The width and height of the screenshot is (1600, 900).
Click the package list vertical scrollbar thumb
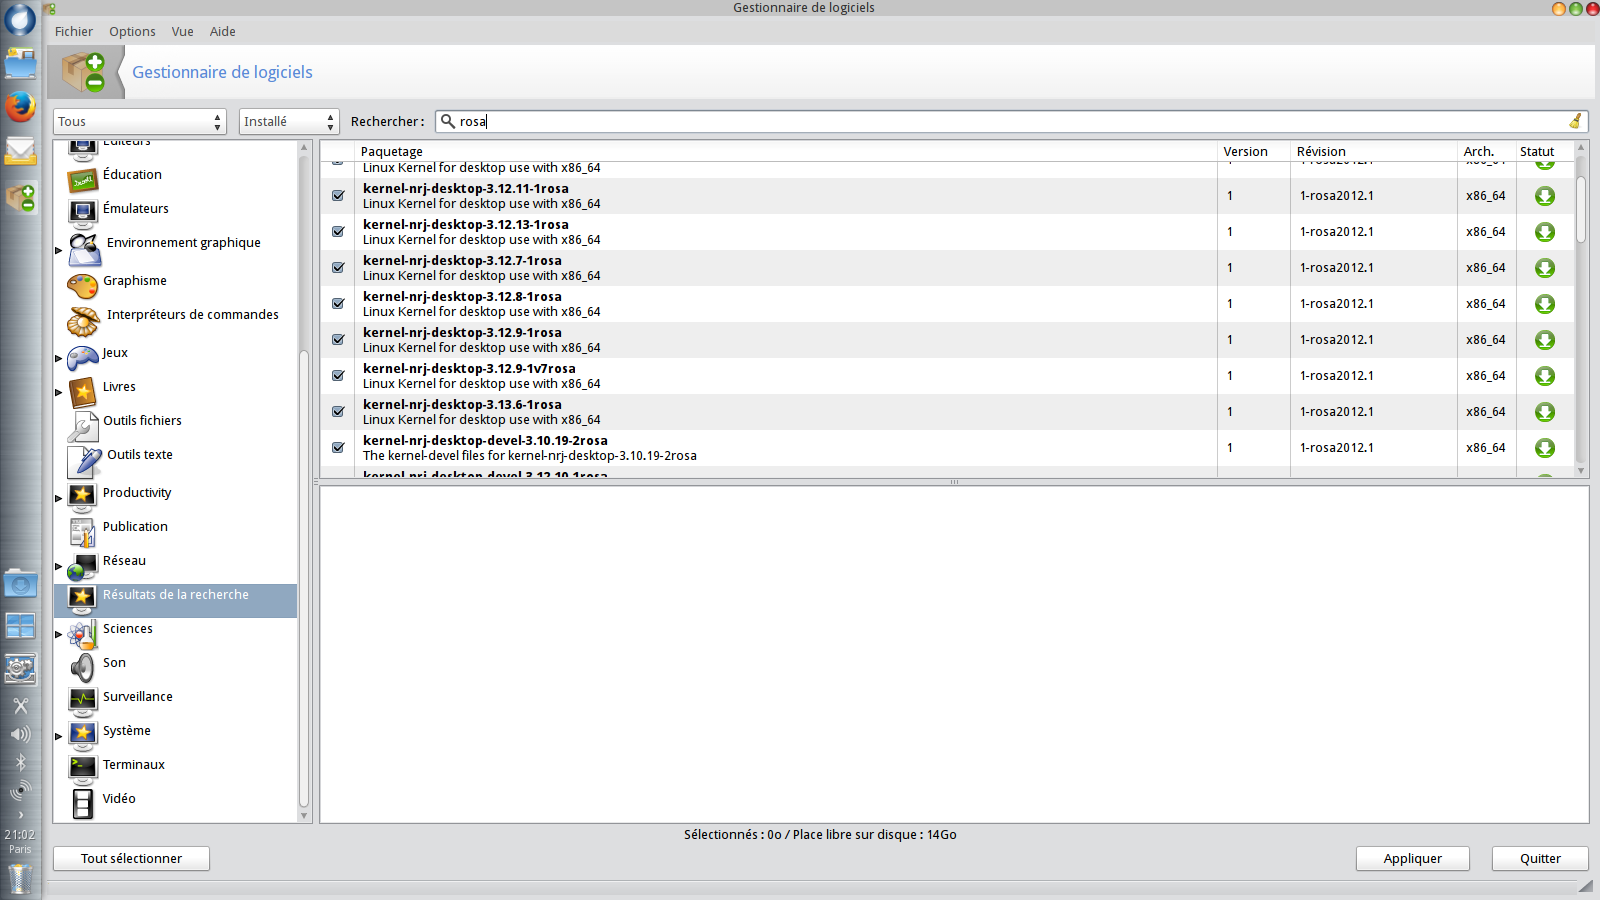1581,209
